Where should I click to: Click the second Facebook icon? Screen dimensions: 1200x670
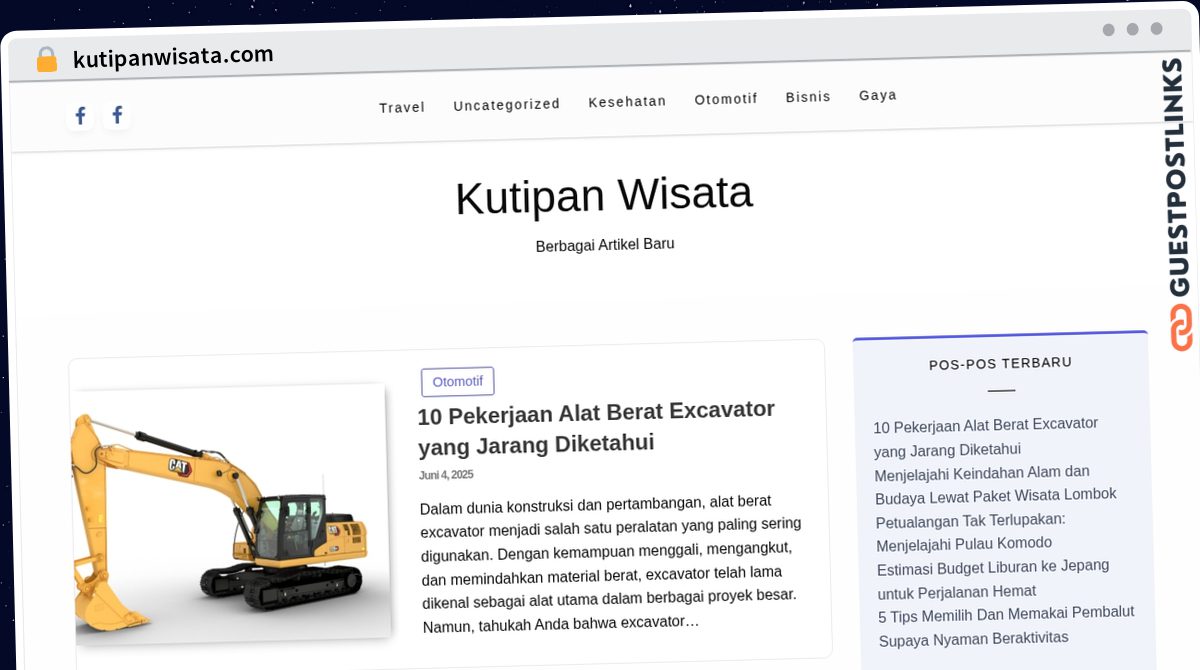[117, 116]
